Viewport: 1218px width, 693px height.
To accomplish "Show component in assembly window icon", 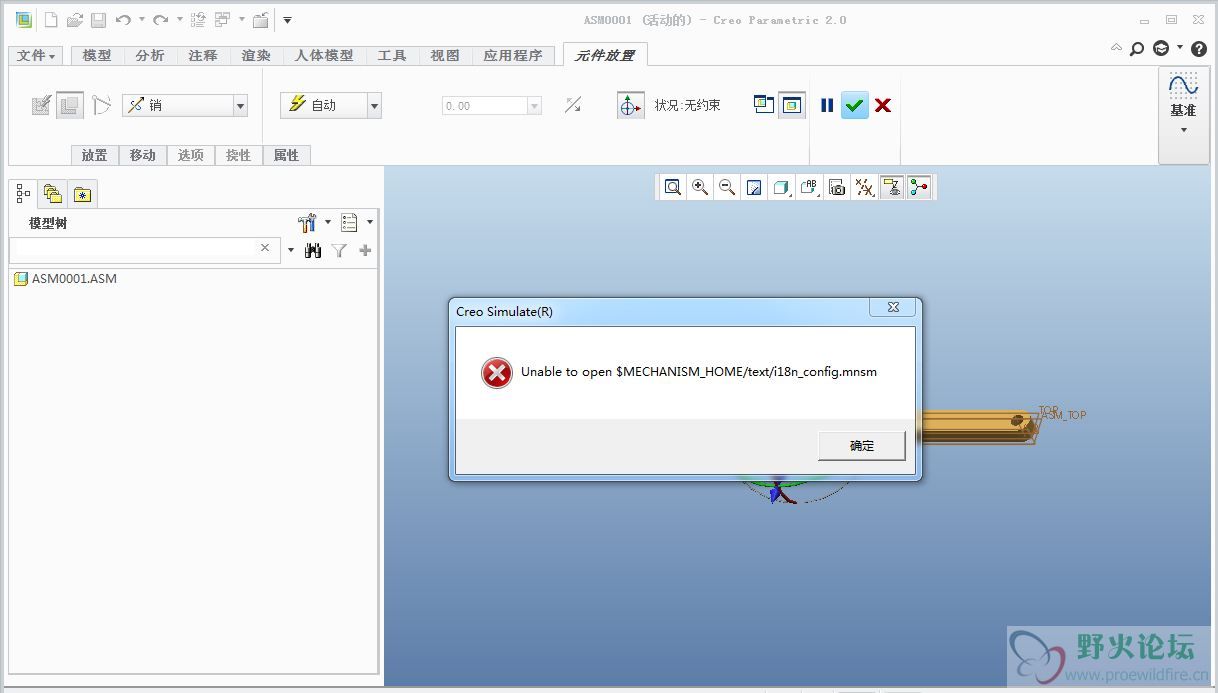I will click(x=792, y=105).
